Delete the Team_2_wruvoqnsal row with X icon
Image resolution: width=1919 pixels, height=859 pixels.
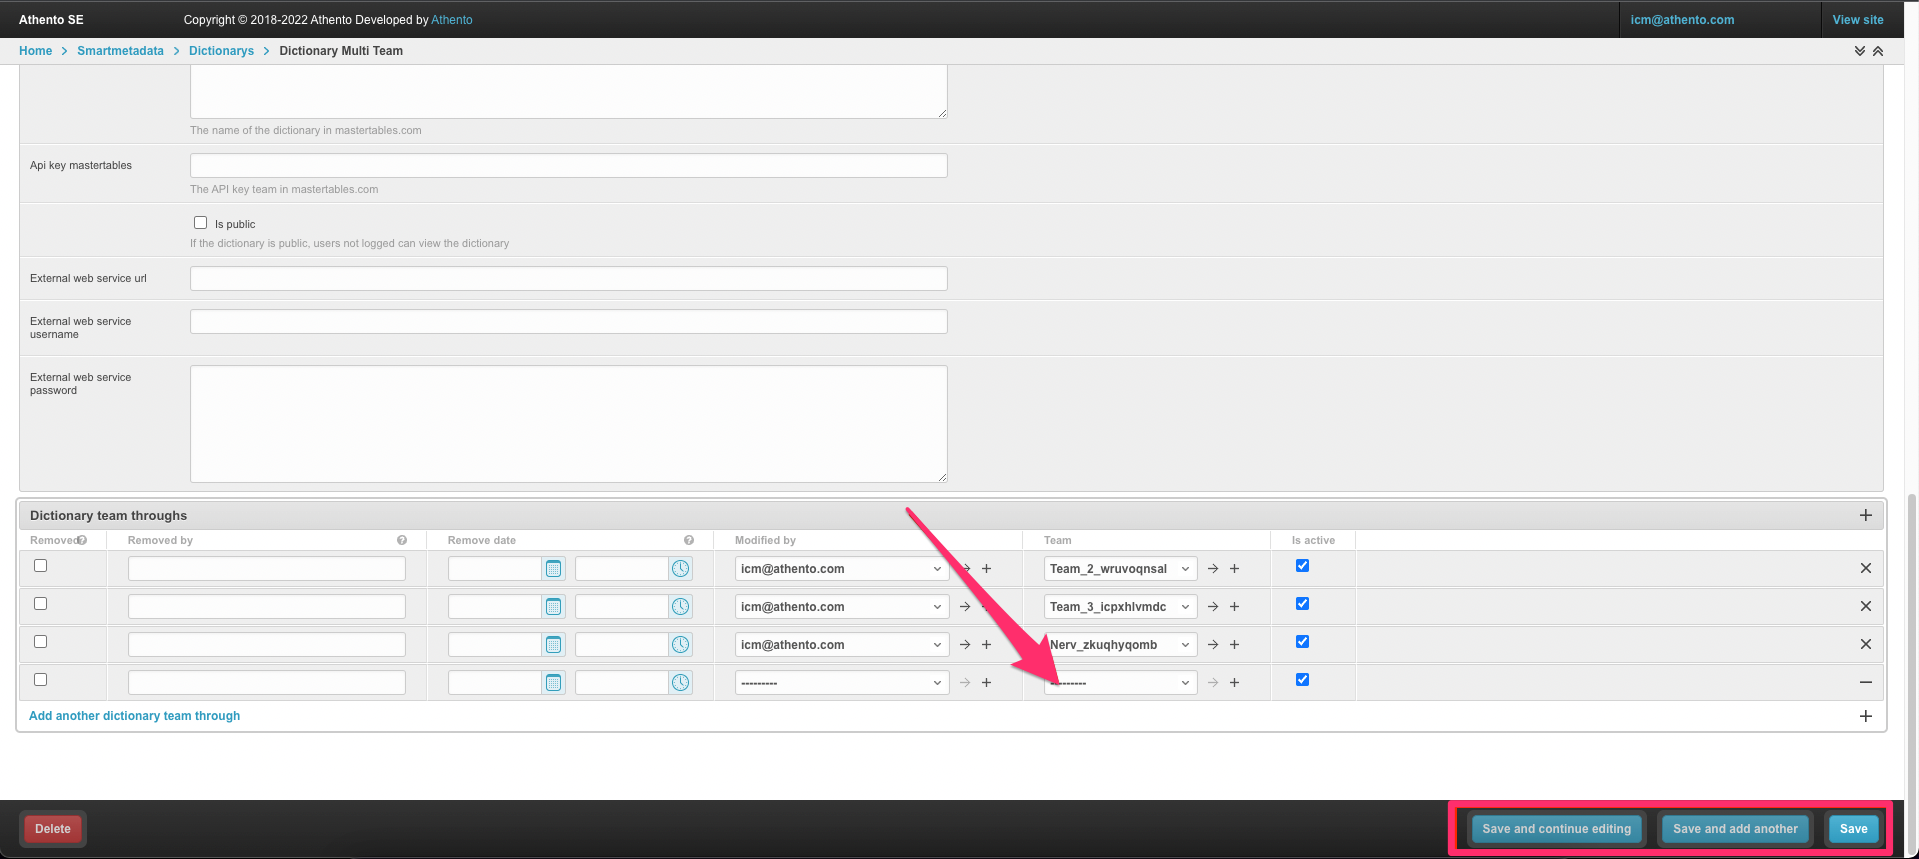(1865, 568)
